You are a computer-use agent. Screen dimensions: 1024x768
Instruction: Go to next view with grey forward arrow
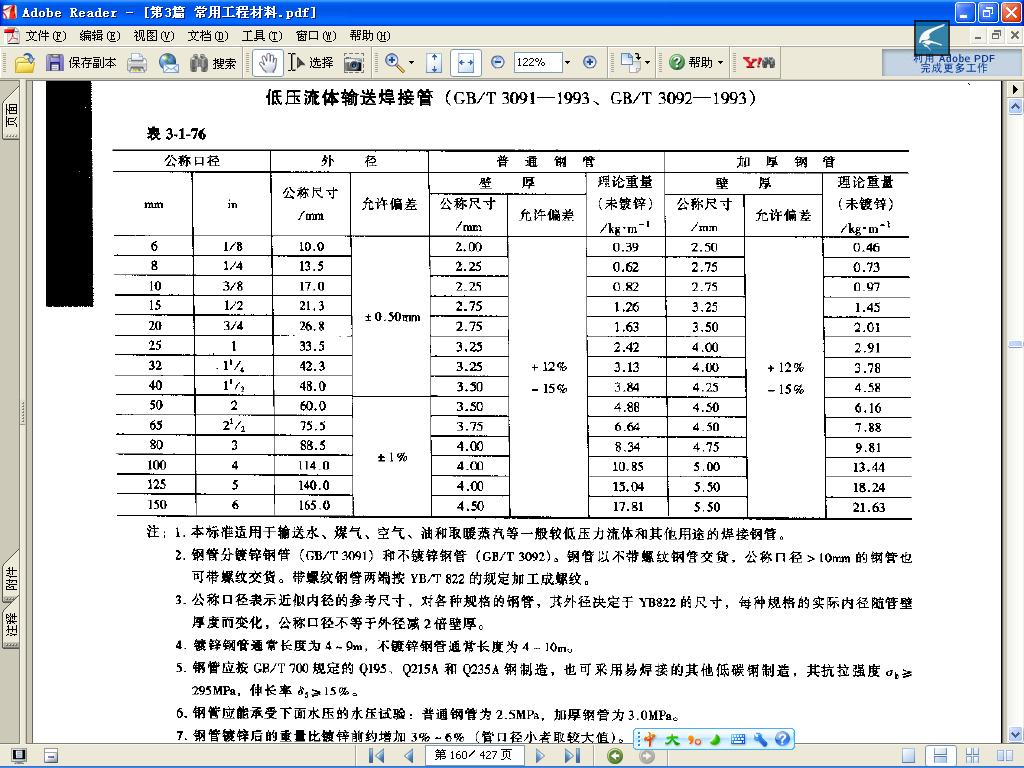tap(647, 756)
